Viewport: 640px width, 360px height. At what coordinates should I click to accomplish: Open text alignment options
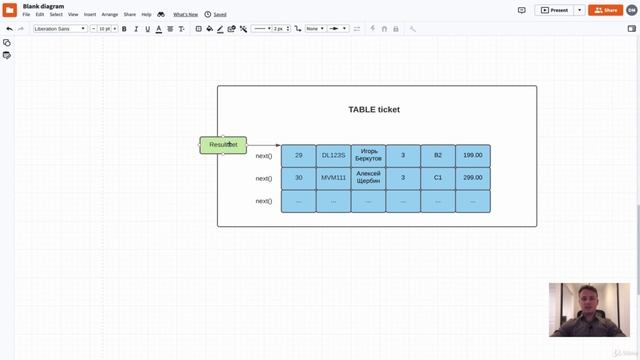[x=170, y=29]
